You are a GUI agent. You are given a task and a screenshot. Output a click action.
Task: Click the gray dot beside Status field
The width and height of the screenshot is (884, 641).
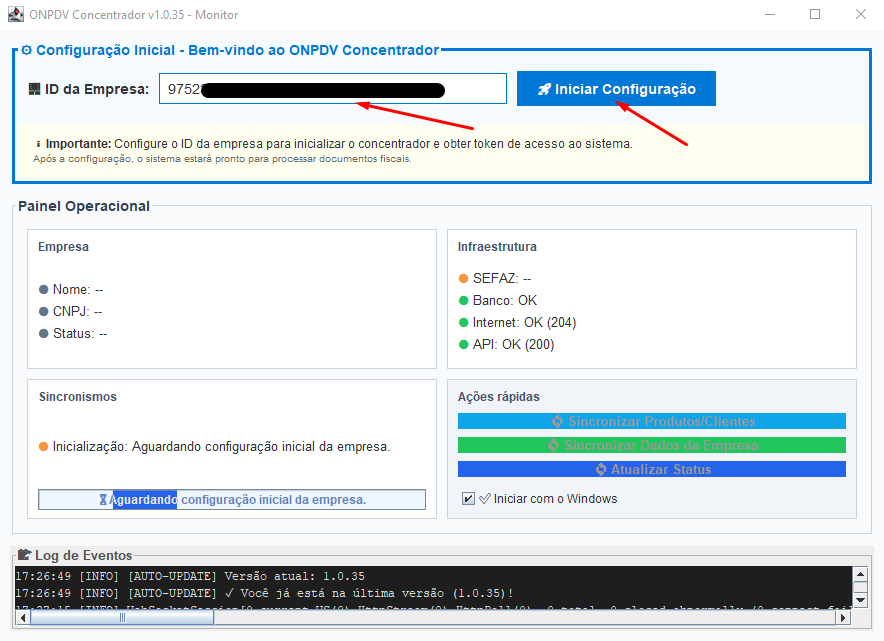coord(43,334)
